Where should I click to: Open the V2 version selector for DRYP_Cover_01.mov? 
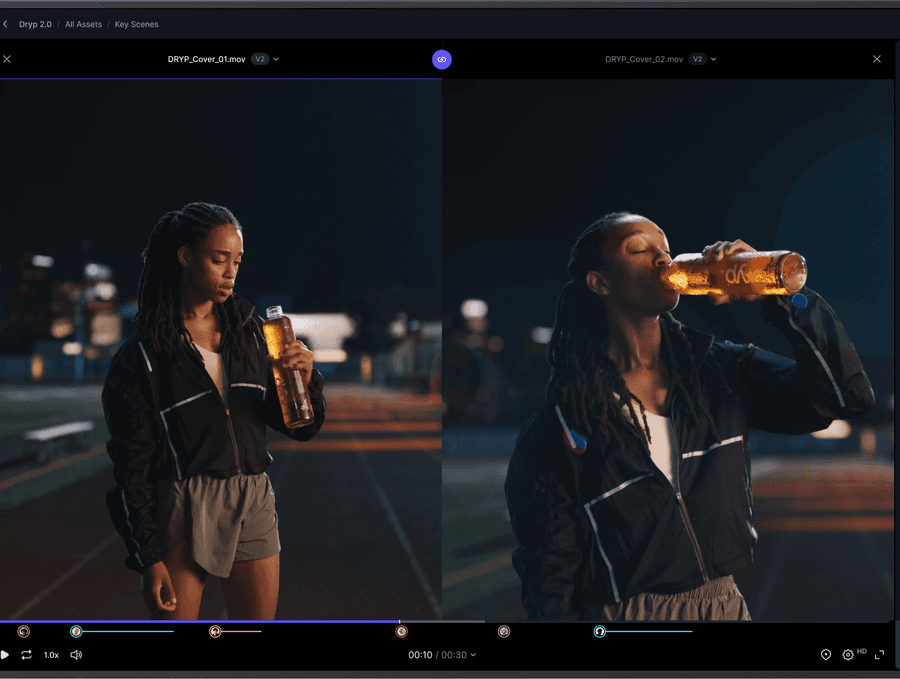click(x=261, y=59)
